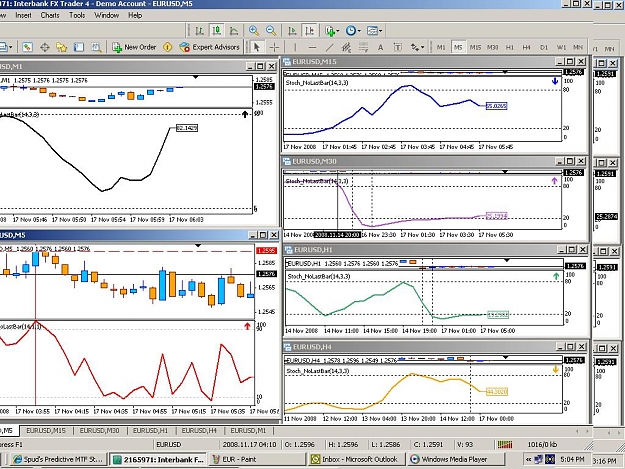Click status bar date 2008.11.17 04:10
The height and width of the screenshot is (469, 625).
250,444
